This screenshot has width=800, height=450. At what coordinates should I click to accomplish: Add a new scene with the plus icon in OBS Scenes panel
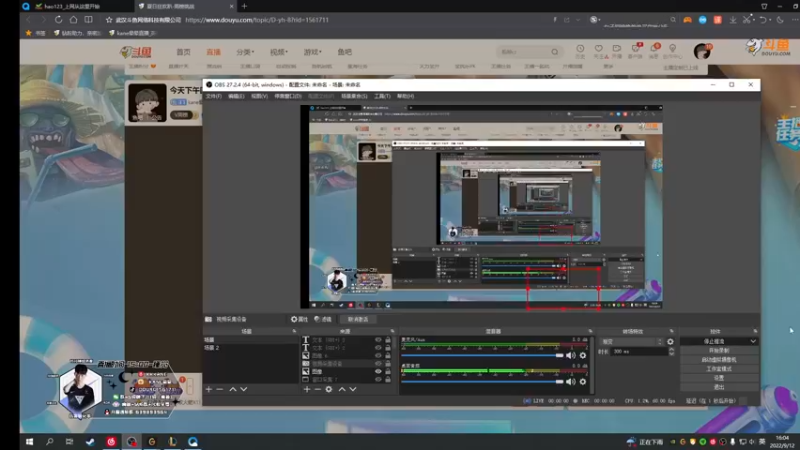point(209,389)
